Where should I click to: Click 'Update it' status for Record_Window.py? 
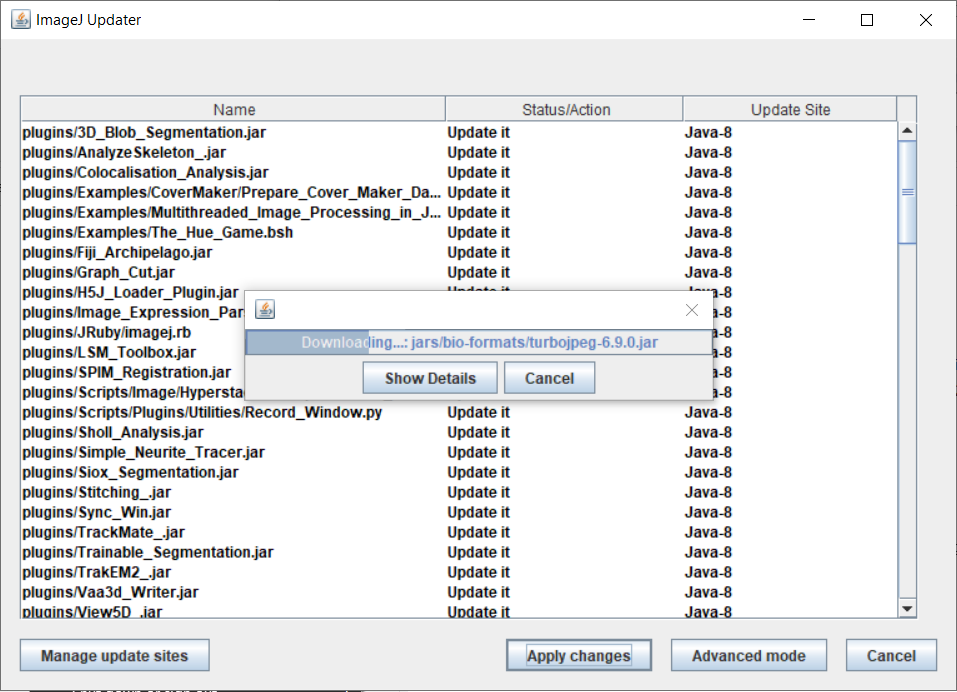pyautogui.click(x=478, y=413)
